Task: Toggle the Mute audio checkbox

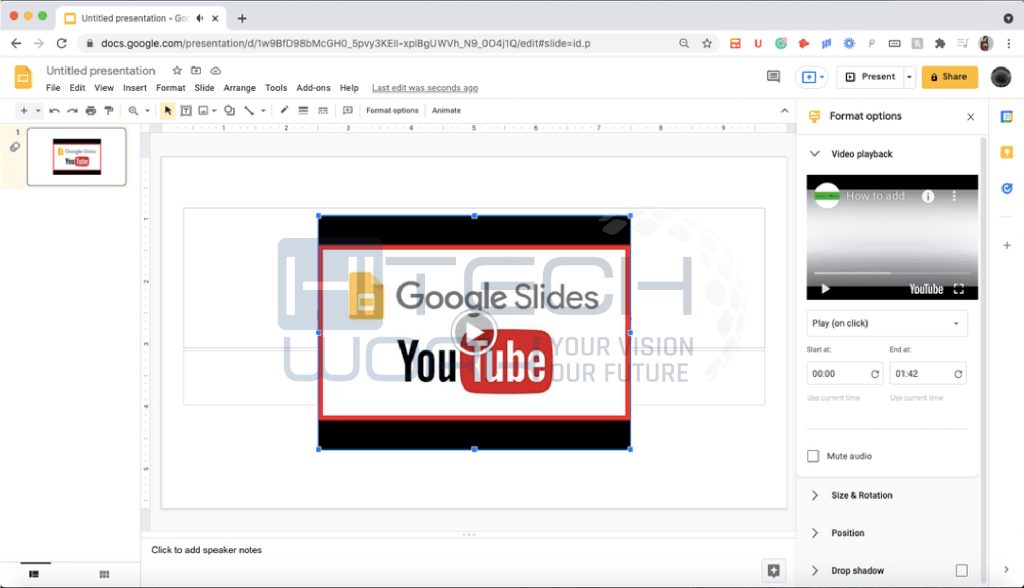Action: tap(813, 456)
